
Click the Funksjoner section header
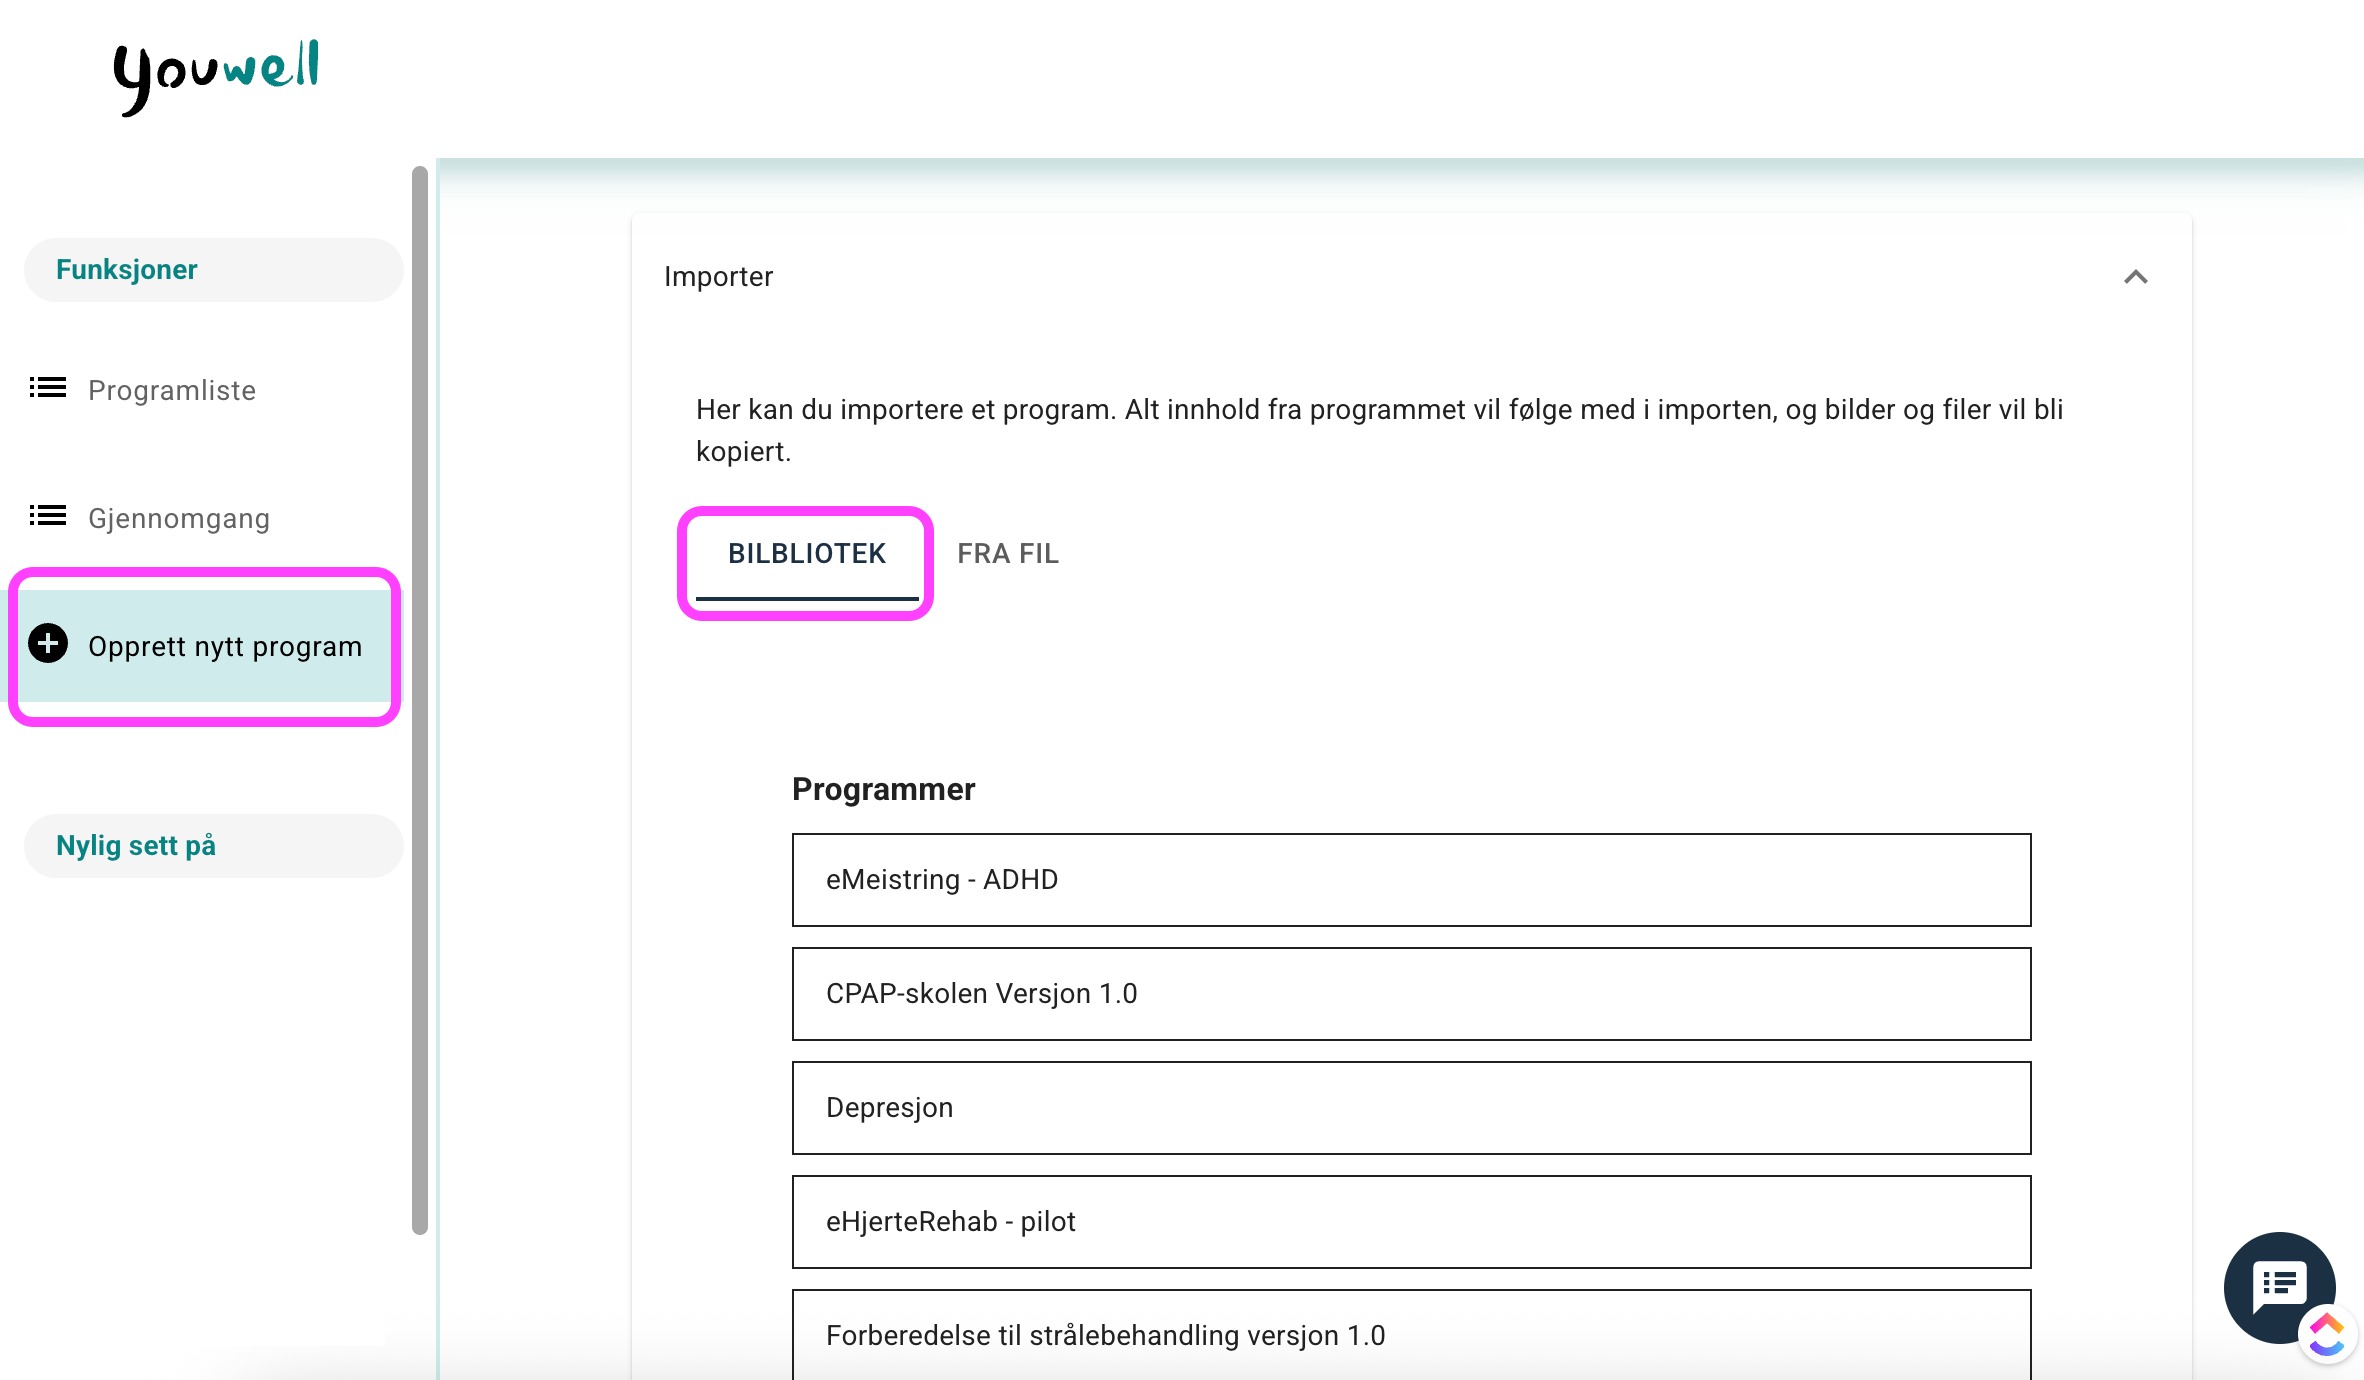[126, 270]
